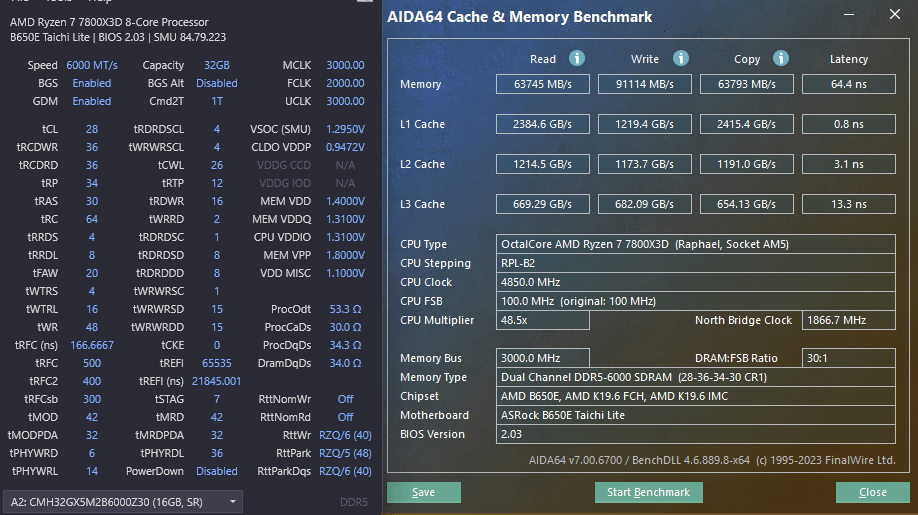
Task: Click the L3 Cache Copy 654.13 GB/s field
Action: pos(746,204)
